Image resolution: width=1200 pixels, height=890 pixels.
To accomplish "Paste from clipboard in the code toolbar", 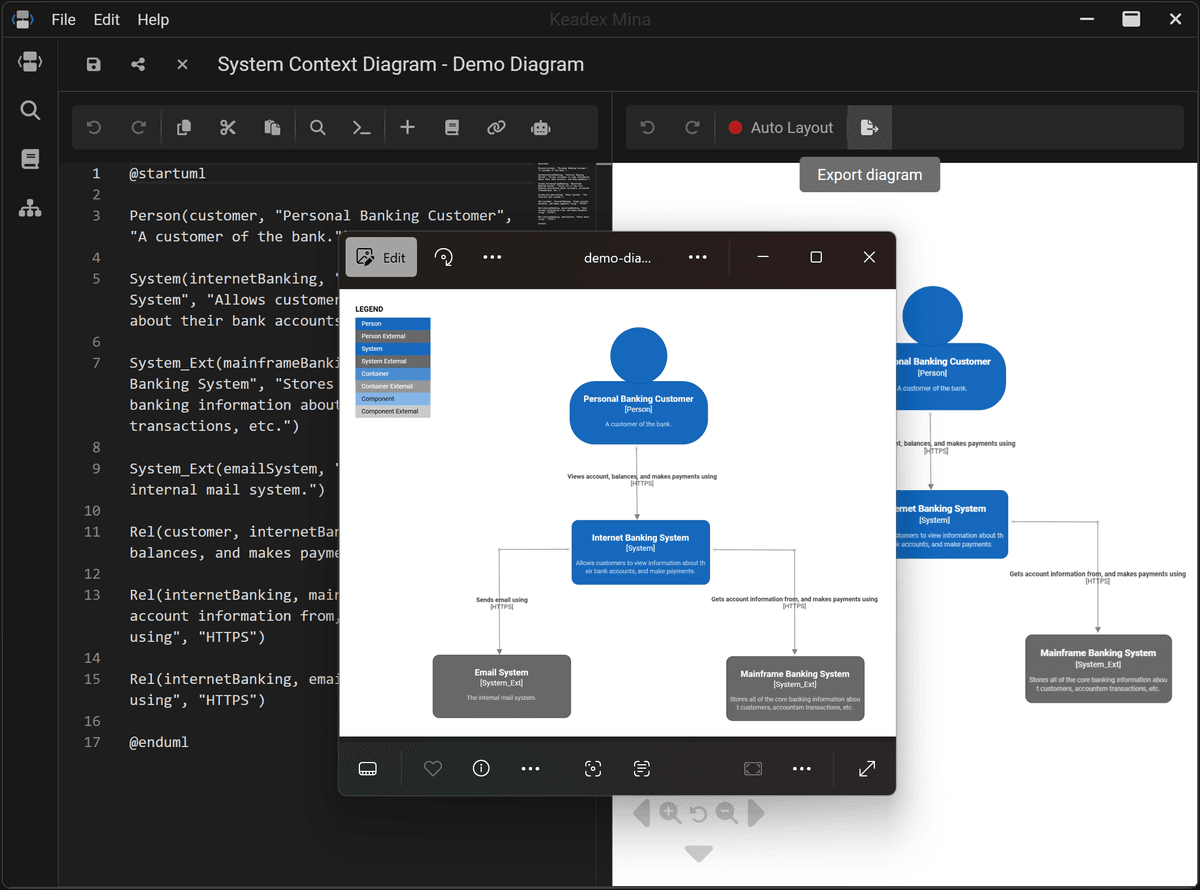I will pos(271,127).
